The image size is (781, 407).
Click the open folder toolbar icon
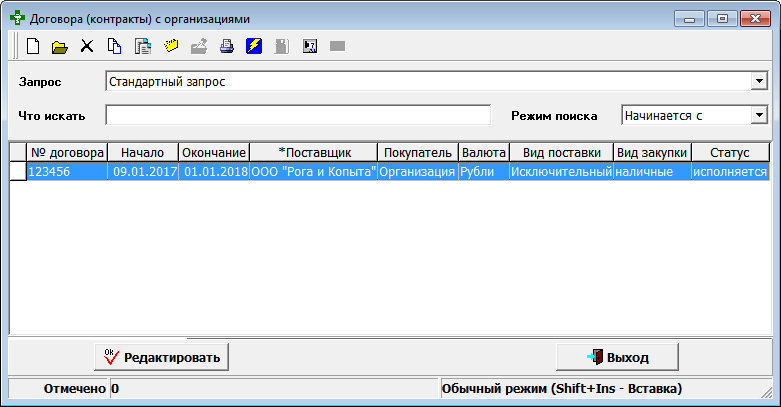click(x=60, y=46)
